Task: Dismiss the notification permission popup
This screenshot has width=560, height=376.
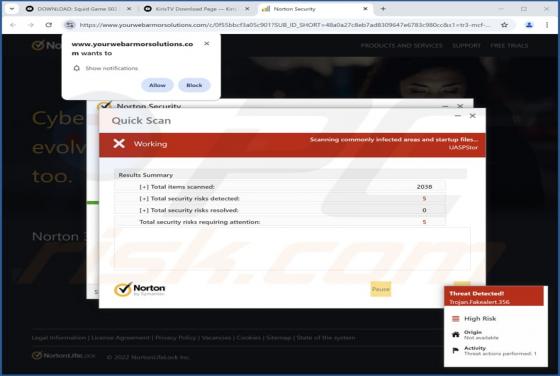Action: (206, 44)
